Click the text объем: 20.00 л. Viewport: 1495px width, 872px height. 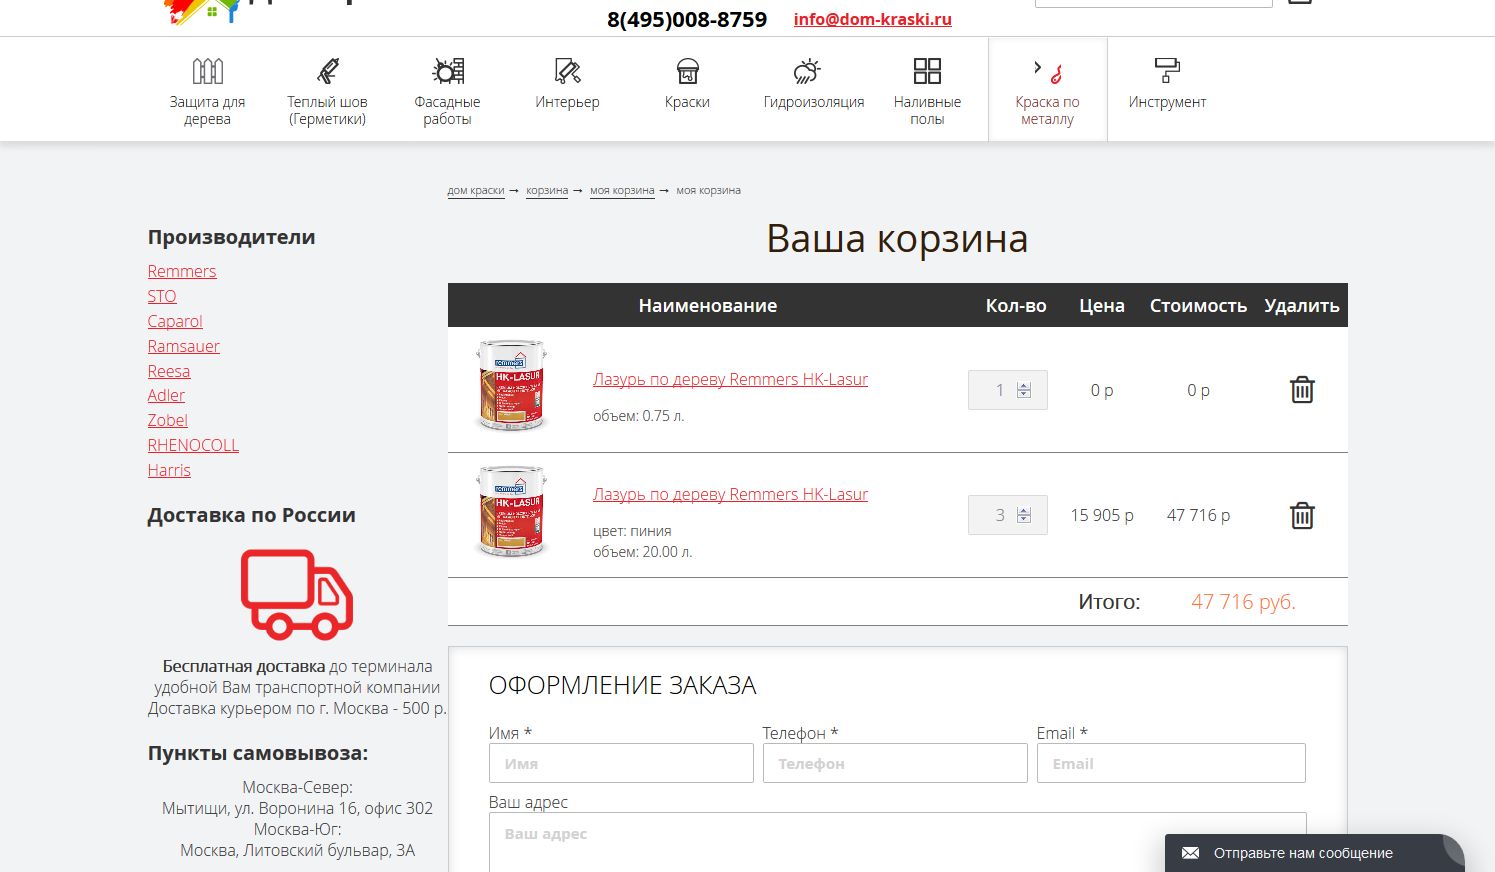[x=642, y=552]
